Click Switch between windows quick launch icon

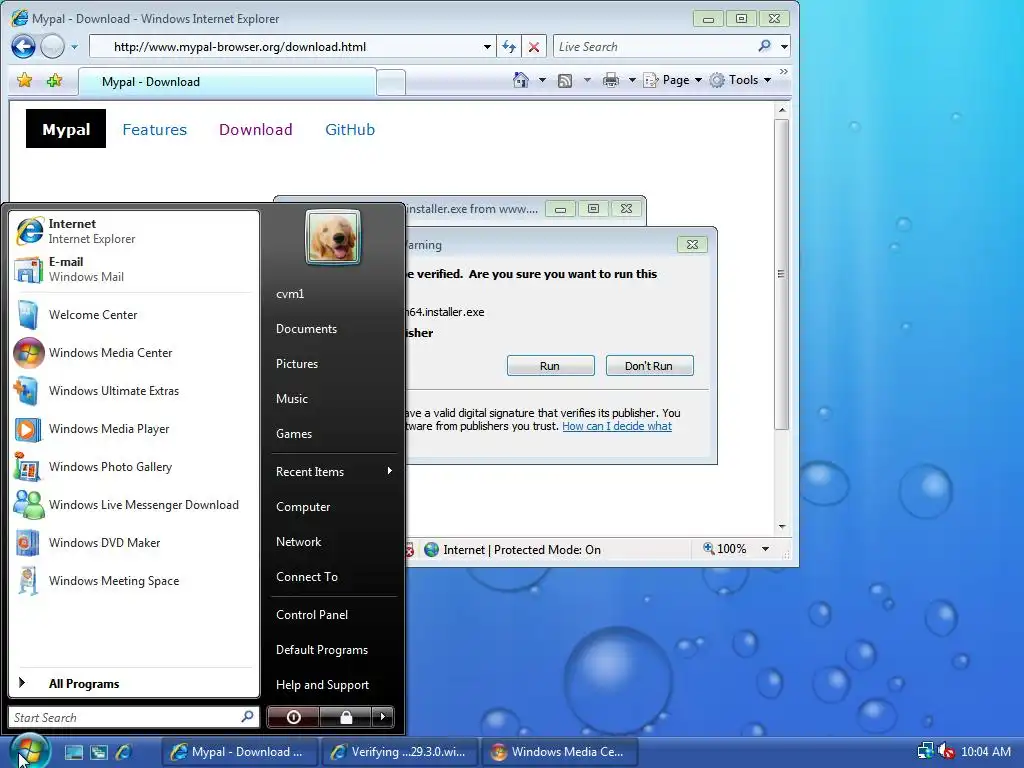coord(99,752)
